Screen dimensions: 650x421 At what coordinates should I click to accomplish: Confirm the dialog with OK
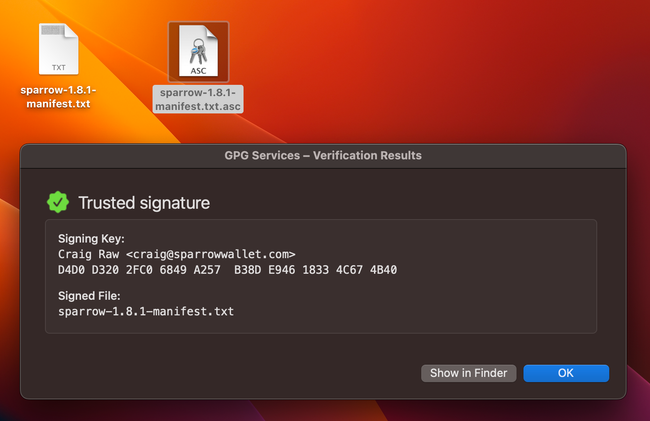565,373
